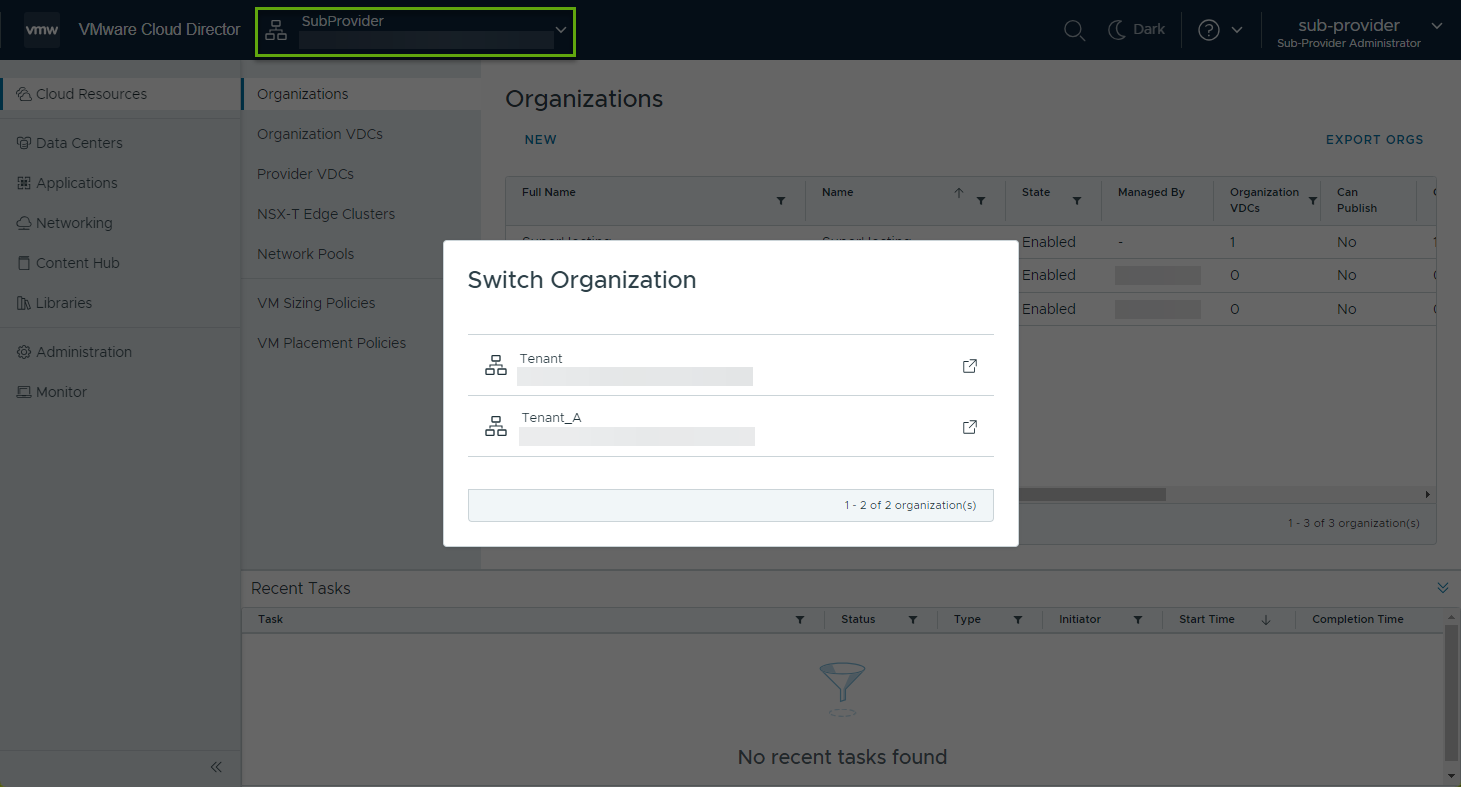Click the horizontal scrollbar right arrow
The width and height of the screenshot is (1461, 787).
1428,494
